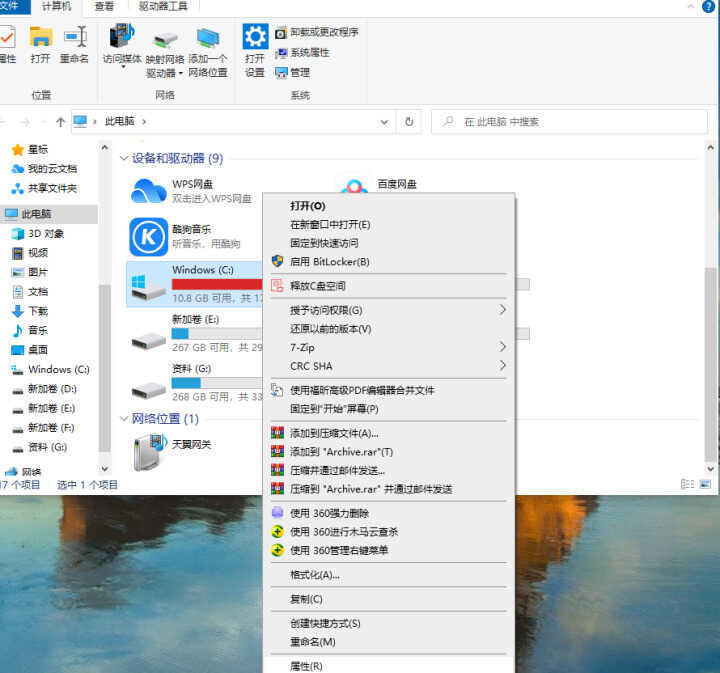Click Uninstall or change program (卸载或更改程序)
This screenshot has width=720, height=673.
(x=317, y=33)
